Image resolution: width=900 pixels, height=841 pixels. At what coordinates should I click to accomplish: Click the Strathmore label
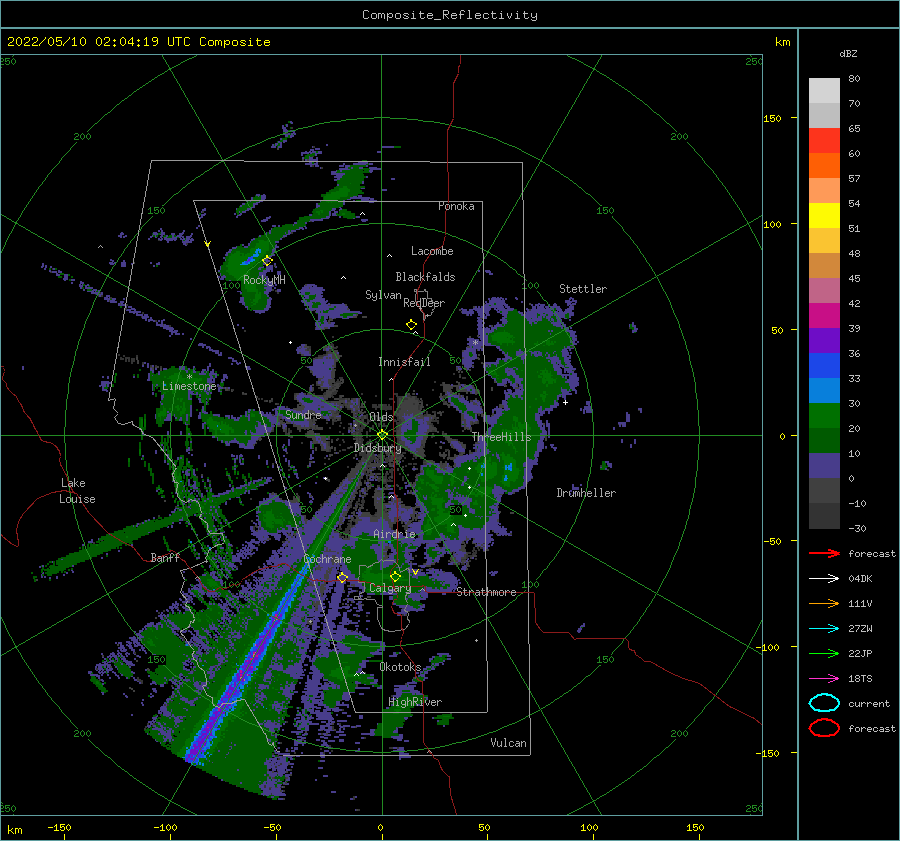point(486,592)
